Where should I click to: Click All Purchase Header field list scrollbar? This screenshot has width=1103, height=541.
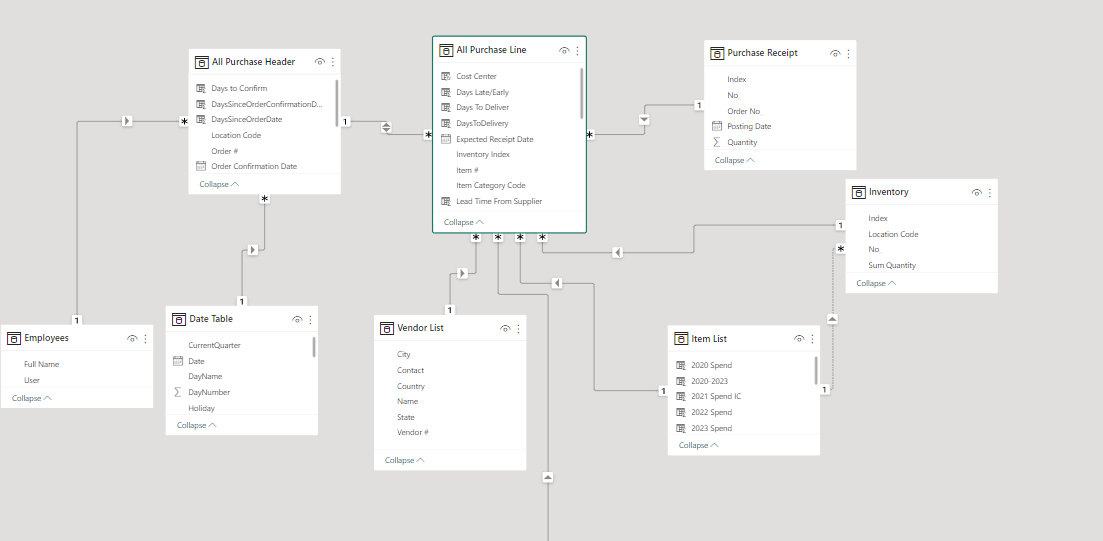(337, 103)
